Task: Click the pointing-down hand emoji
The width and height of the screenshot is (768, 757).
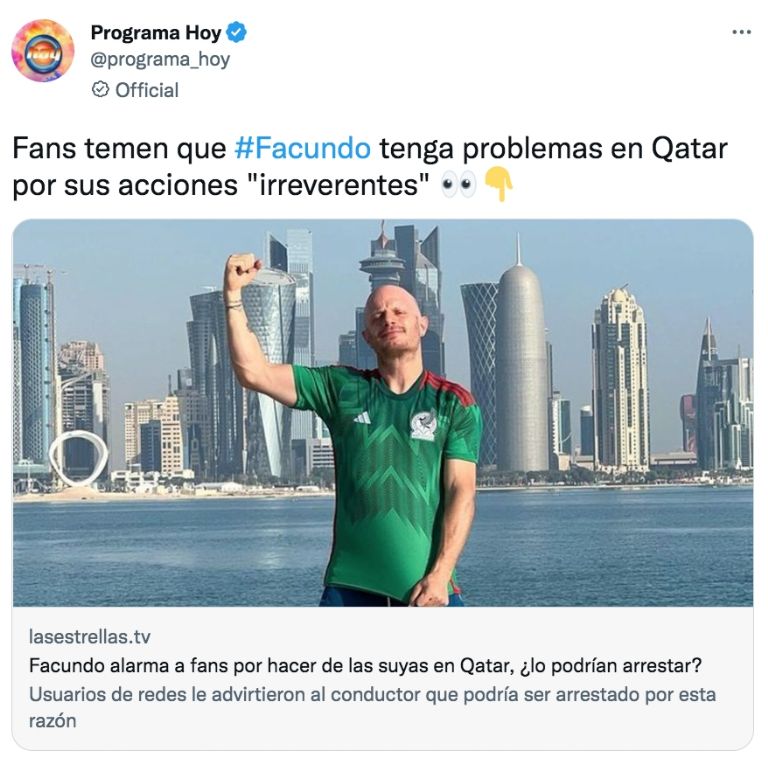Action: coord(498,184)
